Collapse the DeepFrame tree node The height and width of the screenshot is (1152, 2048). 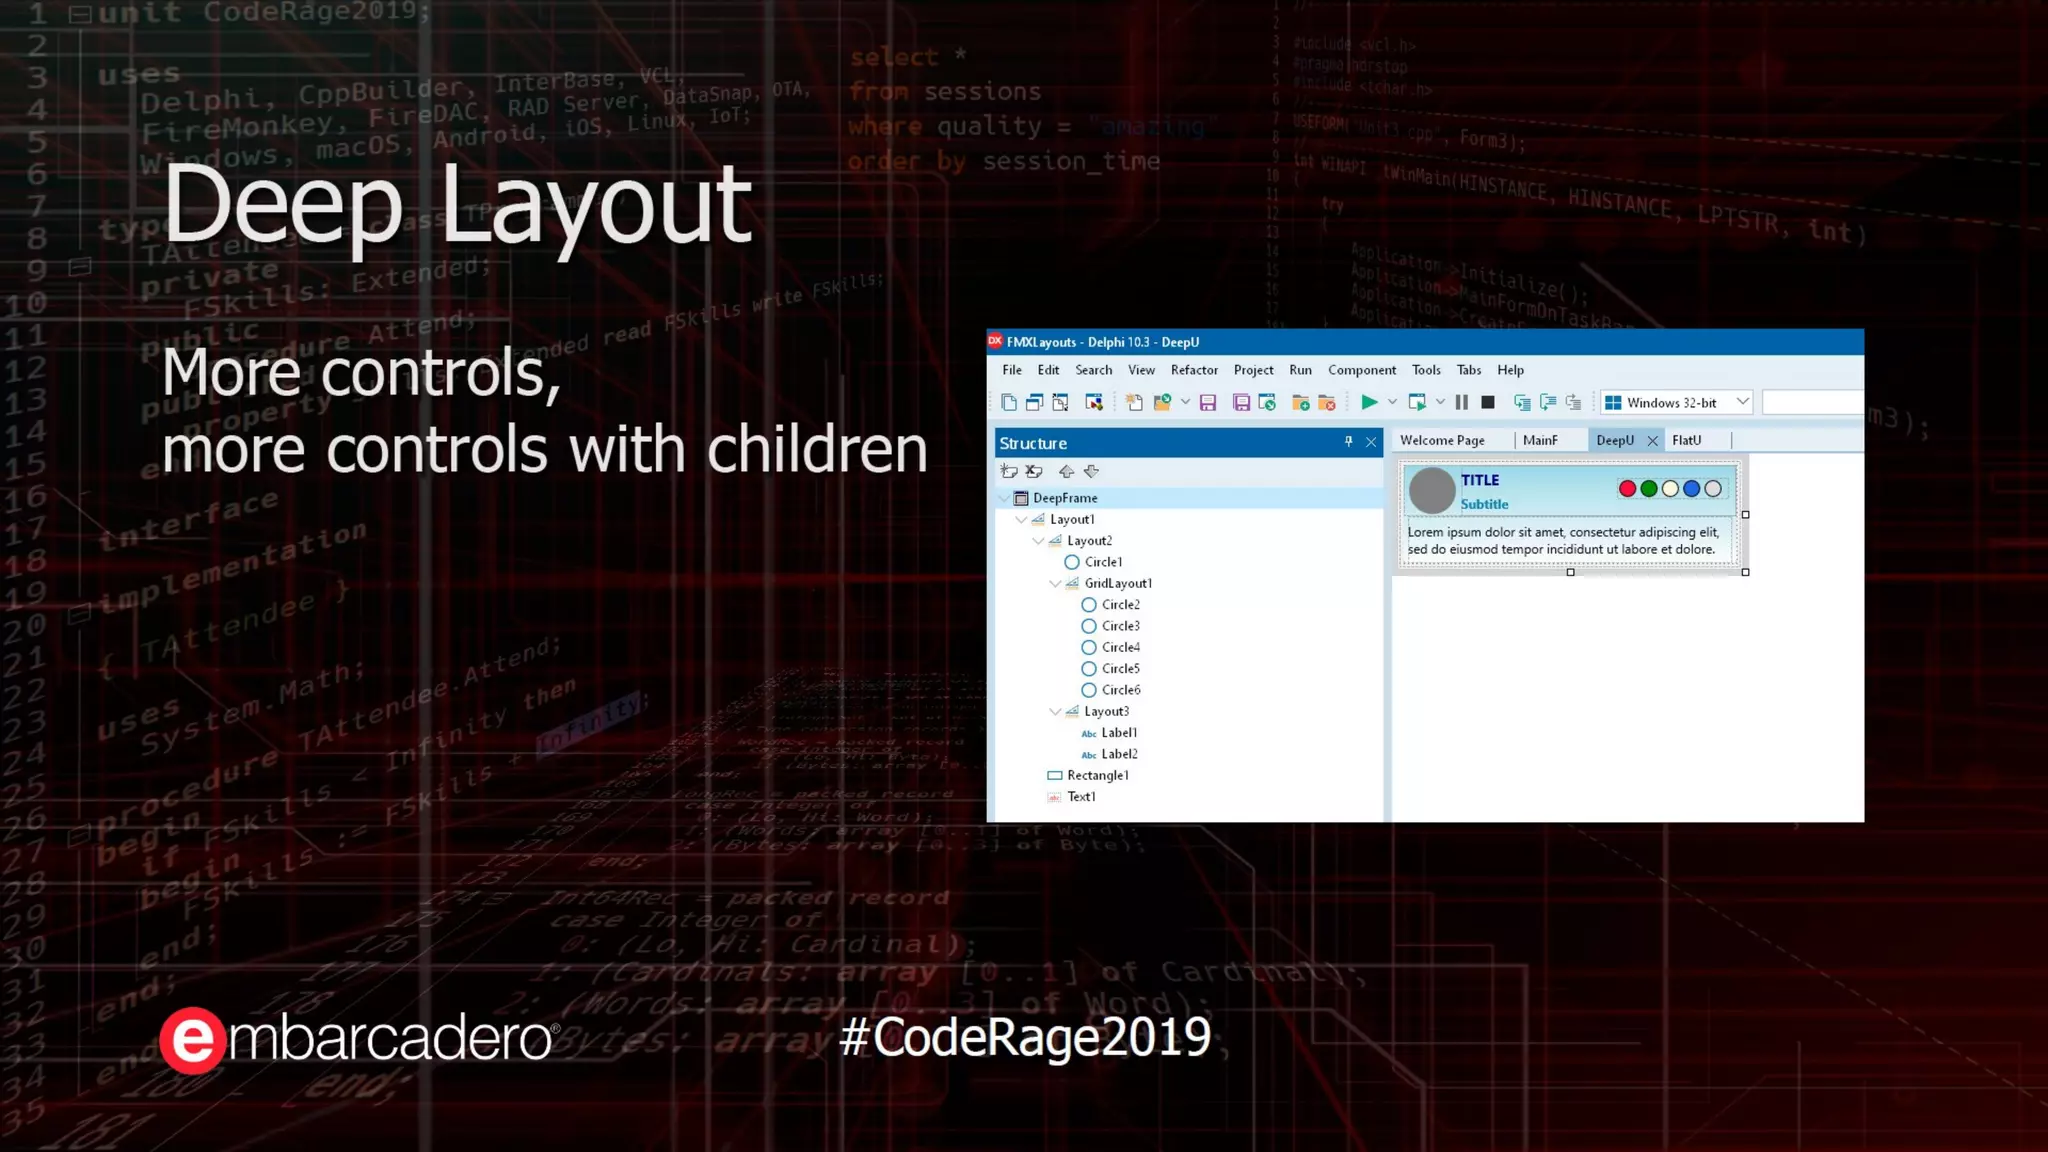tap(1004, 498)
